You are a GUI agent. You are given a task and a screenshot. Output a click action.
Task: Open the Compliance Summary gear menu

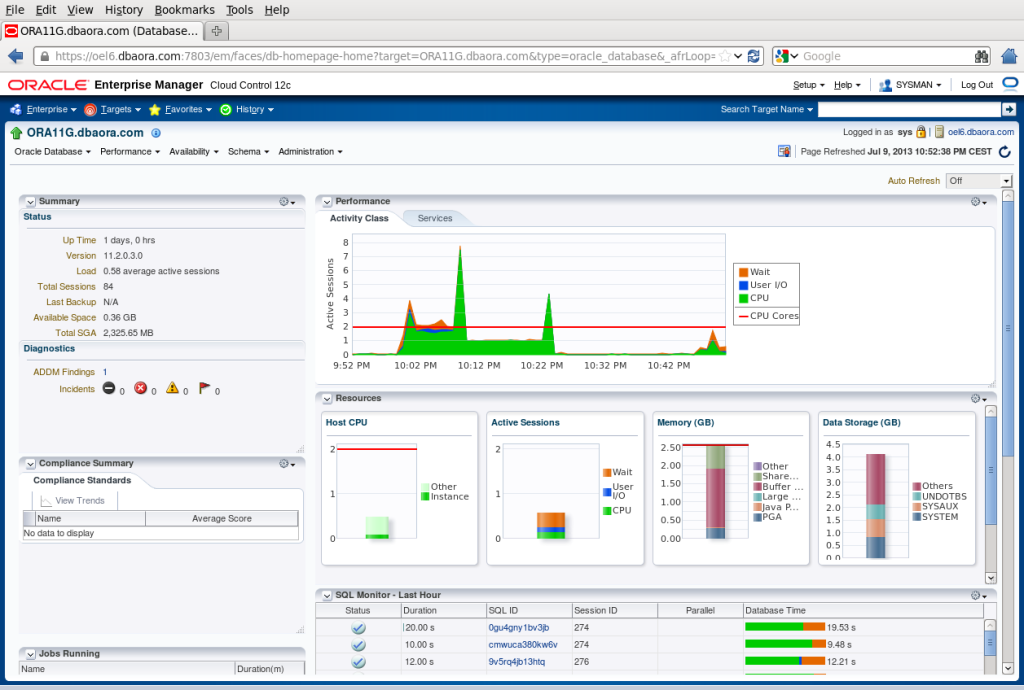(287, 463)
